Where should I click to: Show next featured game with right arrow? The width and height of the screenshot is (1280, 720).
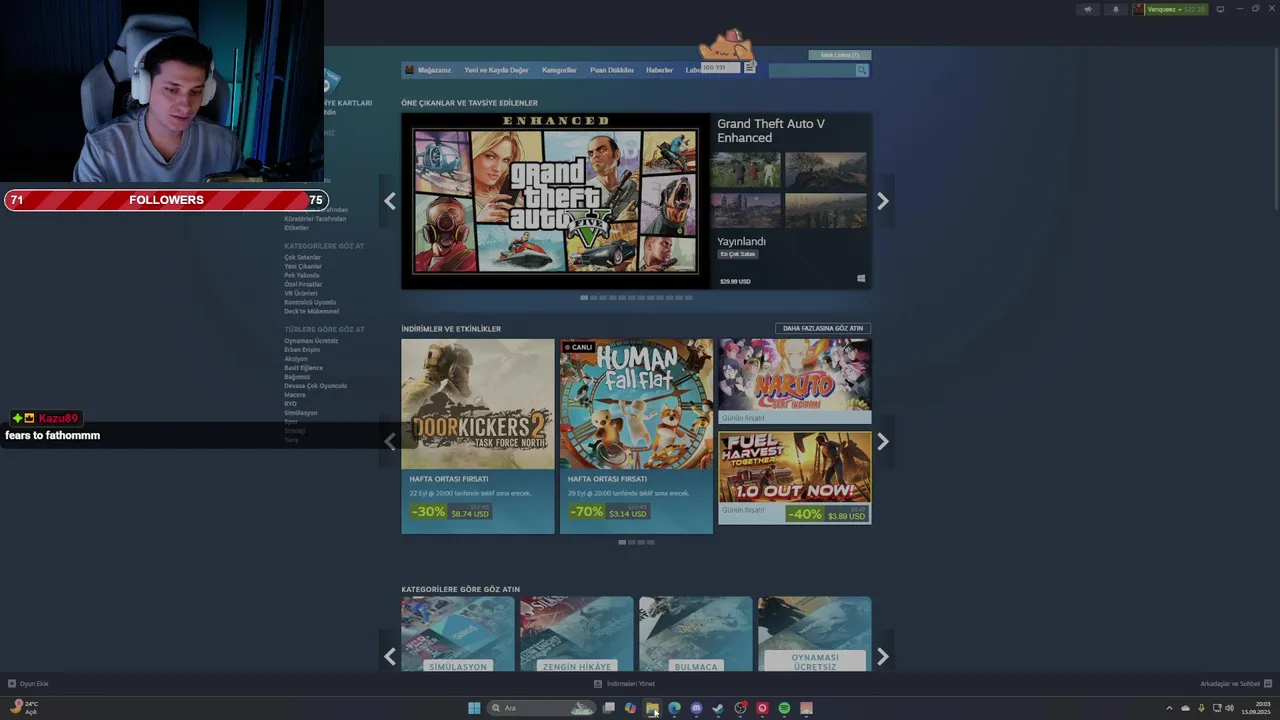pos(882,201)
